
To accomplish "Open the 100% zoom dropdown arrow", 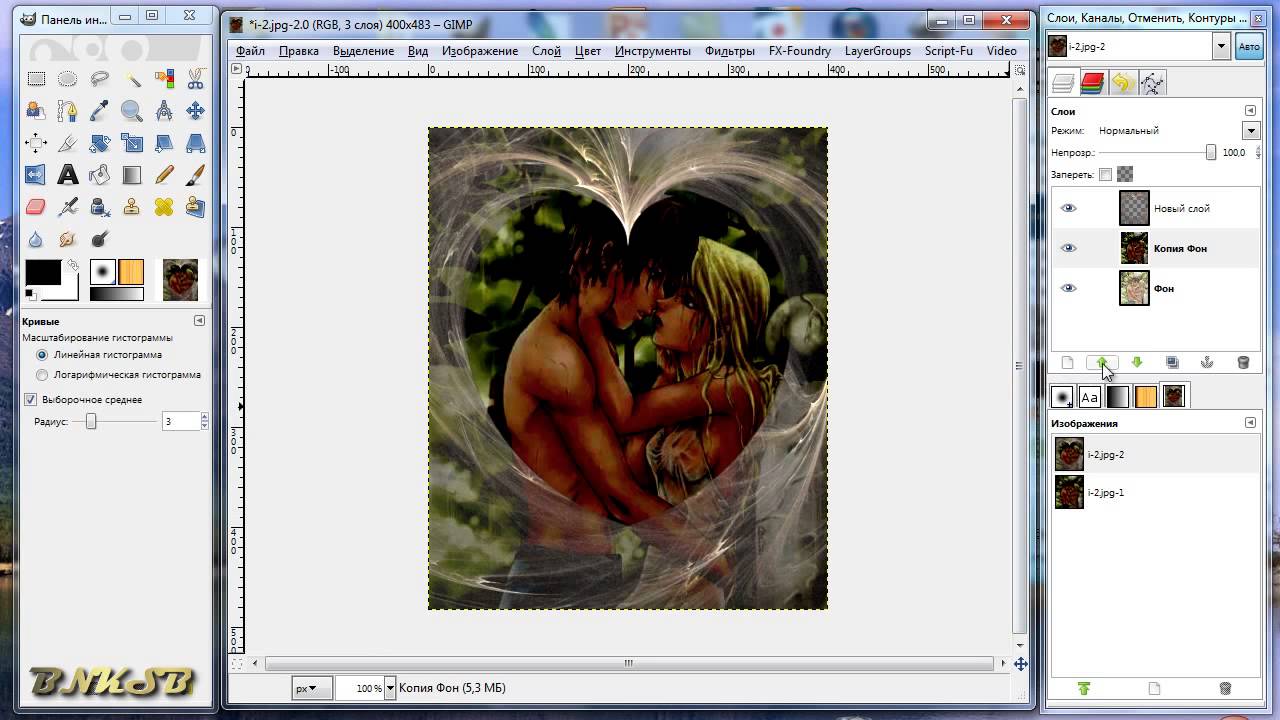I will 391,688.
